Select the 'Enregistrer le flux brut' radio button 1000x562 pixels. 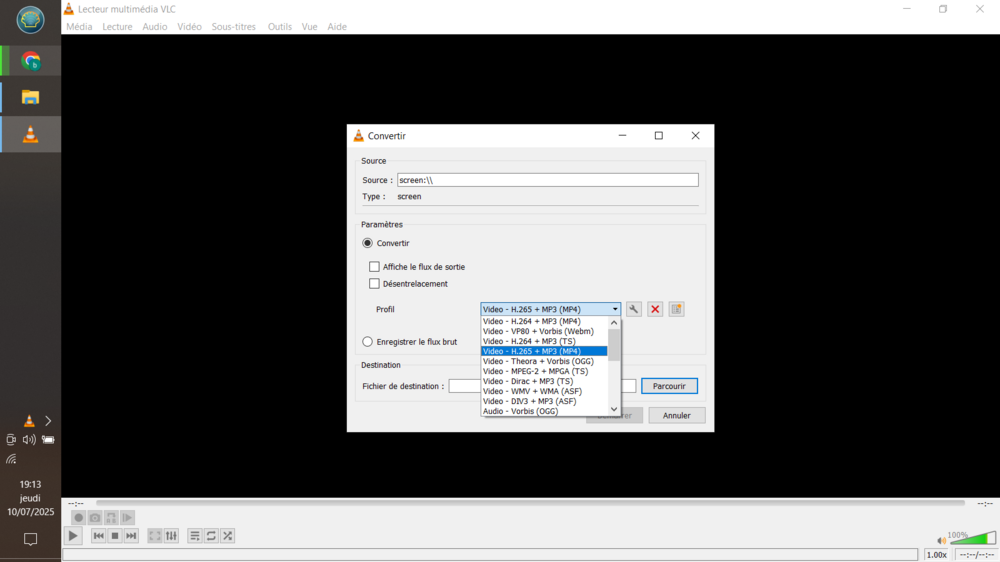pos(368,342)
